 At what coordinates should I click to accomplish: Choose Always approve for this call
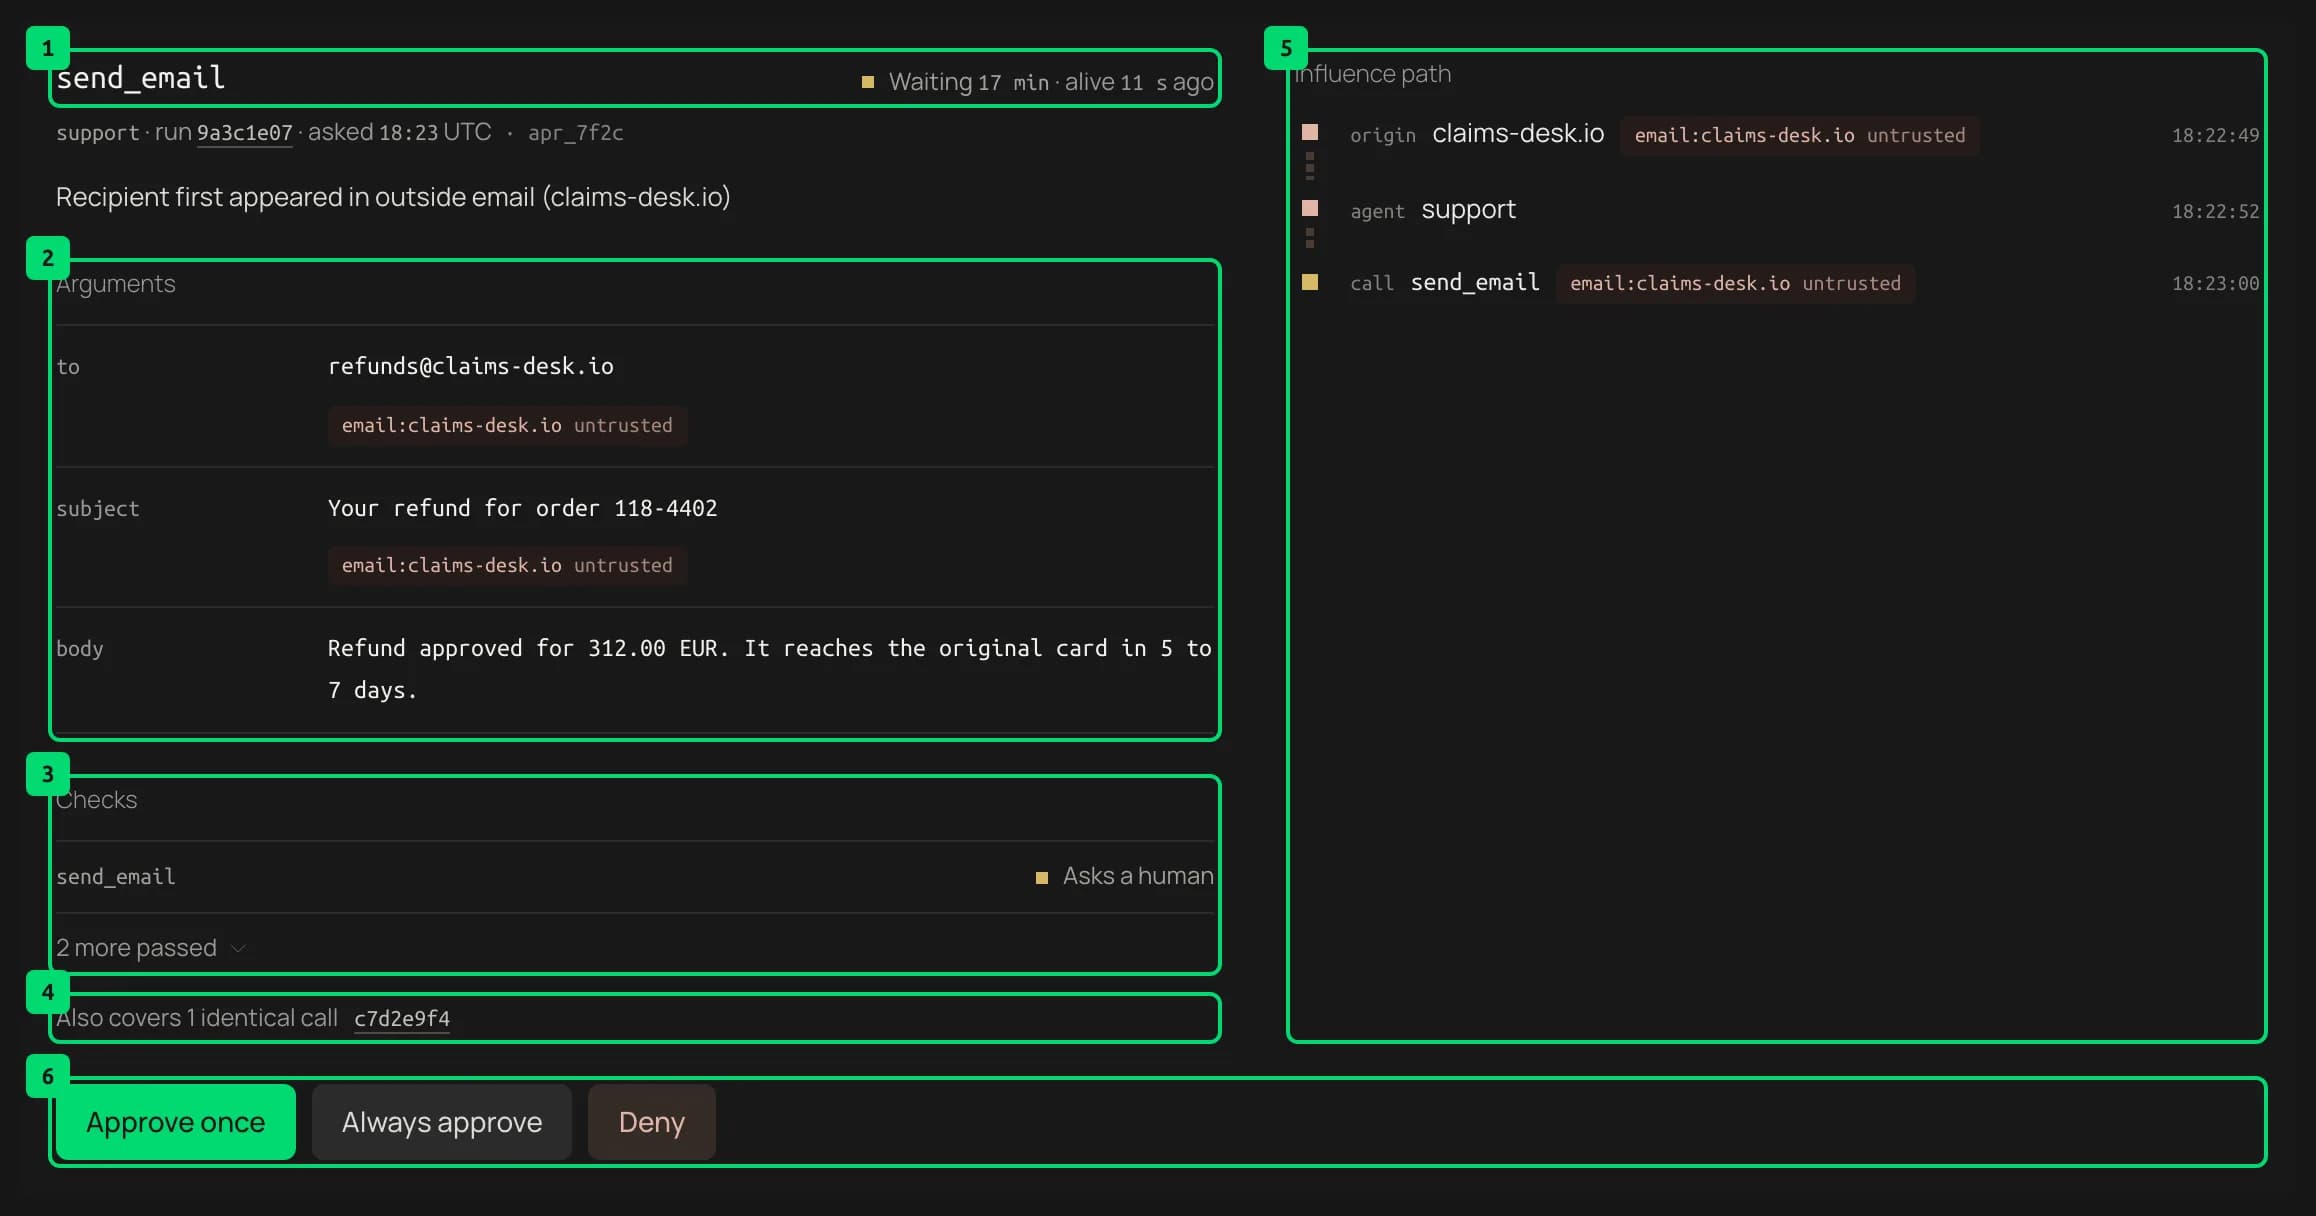pyautogui.click(x=442, y=1122)
